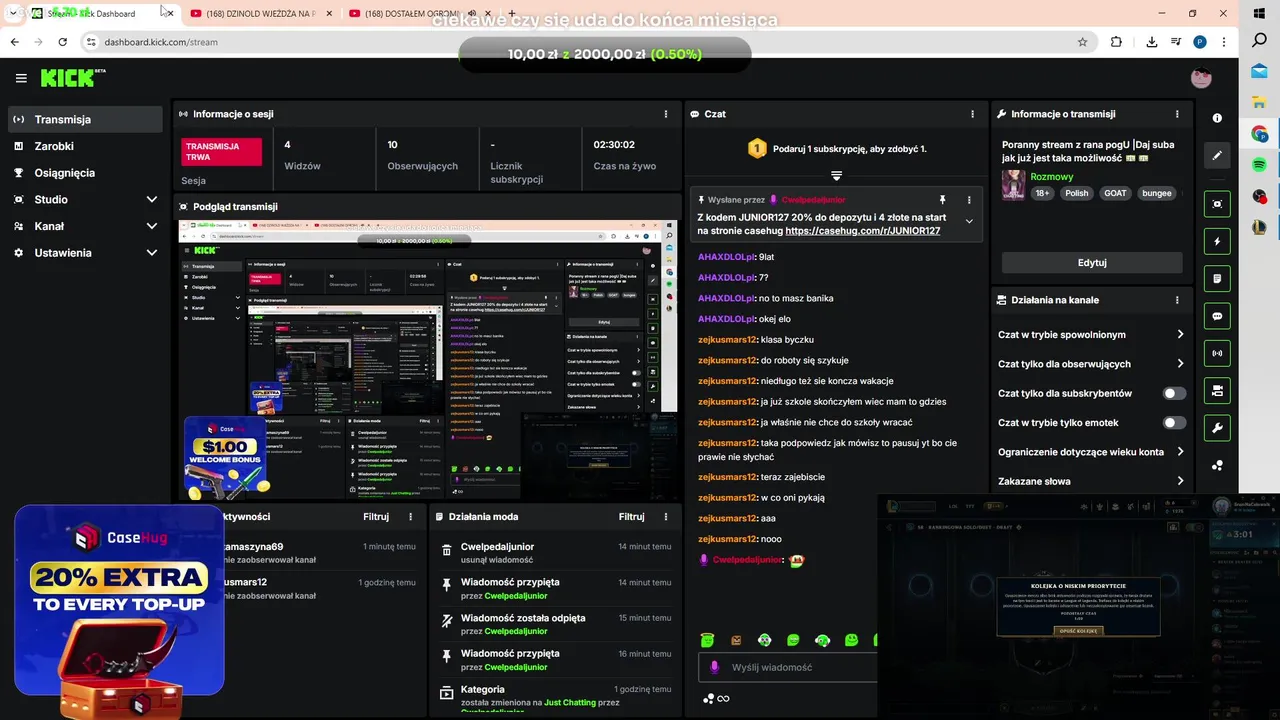Click the pin icon on pinned chat message
Image resolution: width=1280 pixels, height=720 pixels.
[942, 200]
